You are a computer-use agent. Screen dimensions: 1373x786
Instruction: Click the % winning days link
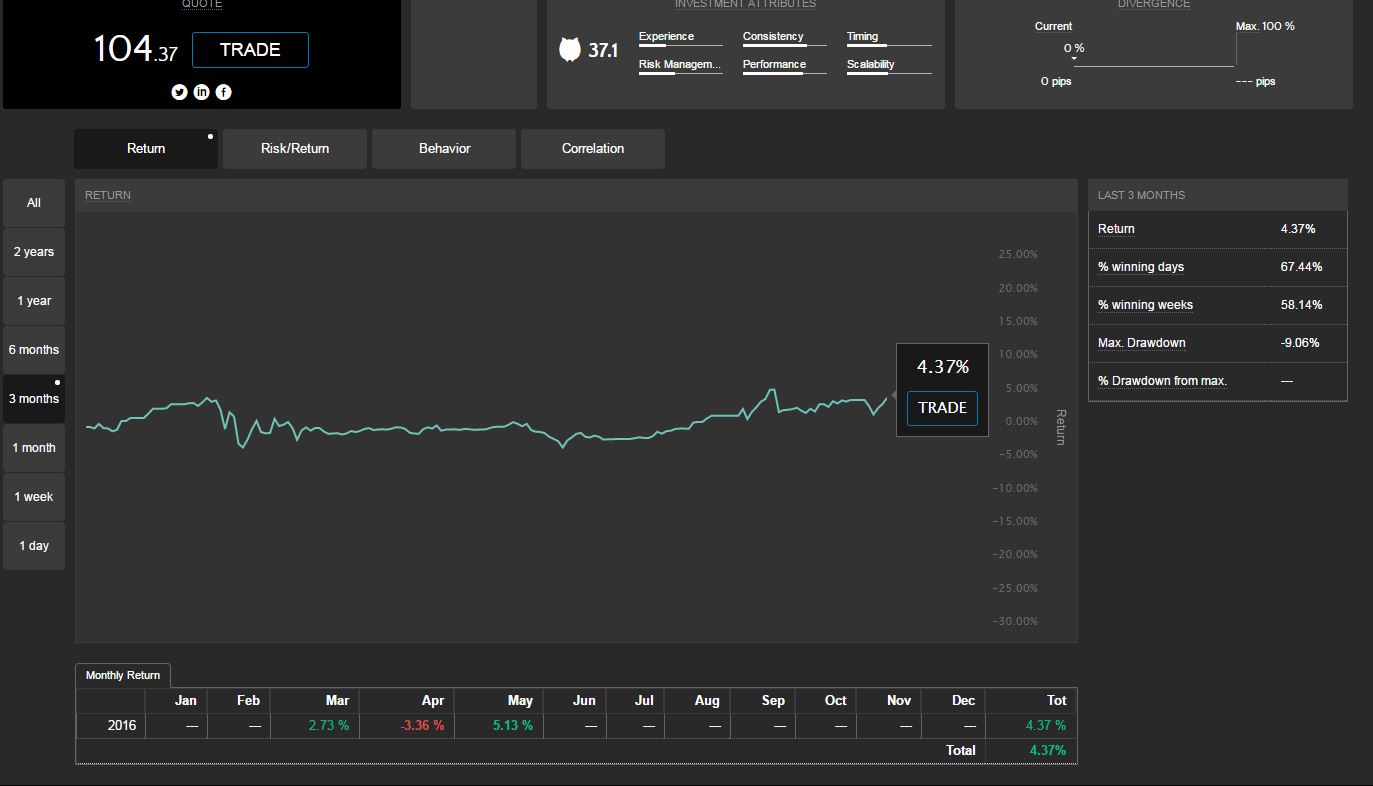pos(1140,267)
